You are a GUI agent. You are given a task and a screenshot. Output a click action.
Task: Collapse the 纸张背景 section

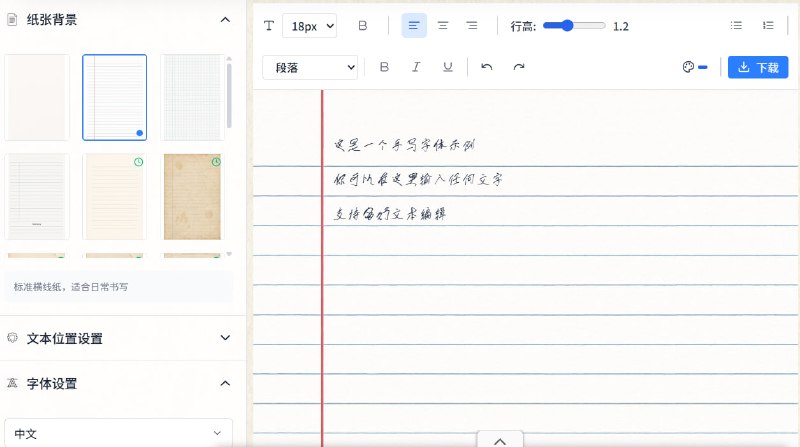coord(225,19)
